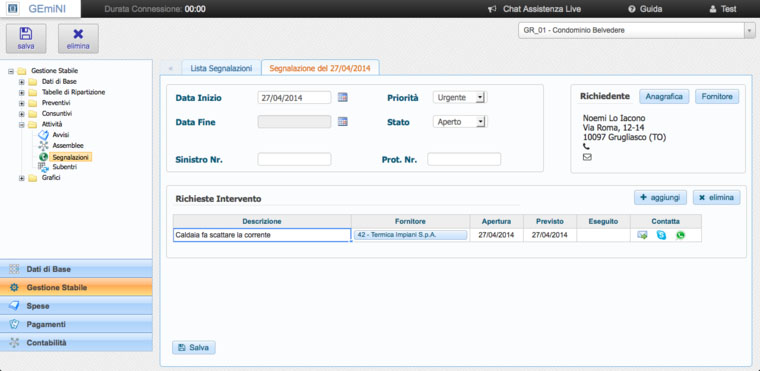Click the GEmiNI logo icon
The image size is (760, 371).
(14, 9)
